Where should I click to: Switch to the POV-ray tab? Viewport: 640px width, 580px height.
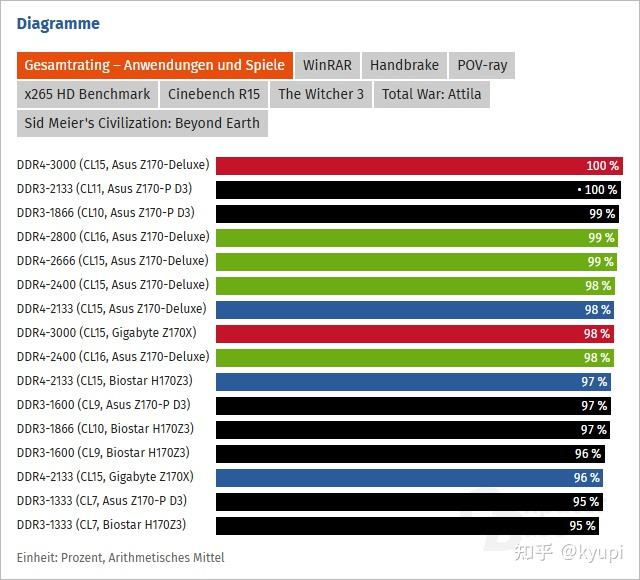click(482, 65)
